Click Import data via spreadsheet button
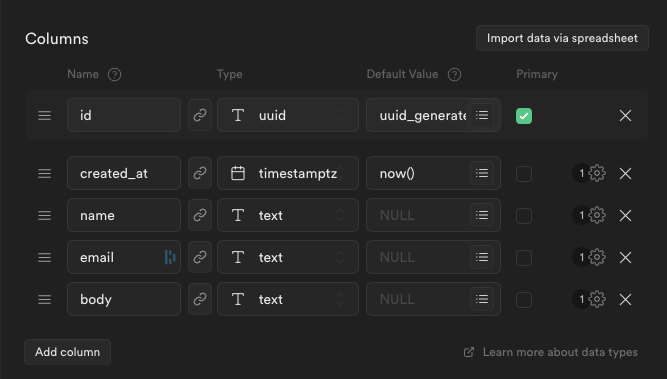Image resolution: width=667 pixels, height=379 pixels. click(562, 38)
